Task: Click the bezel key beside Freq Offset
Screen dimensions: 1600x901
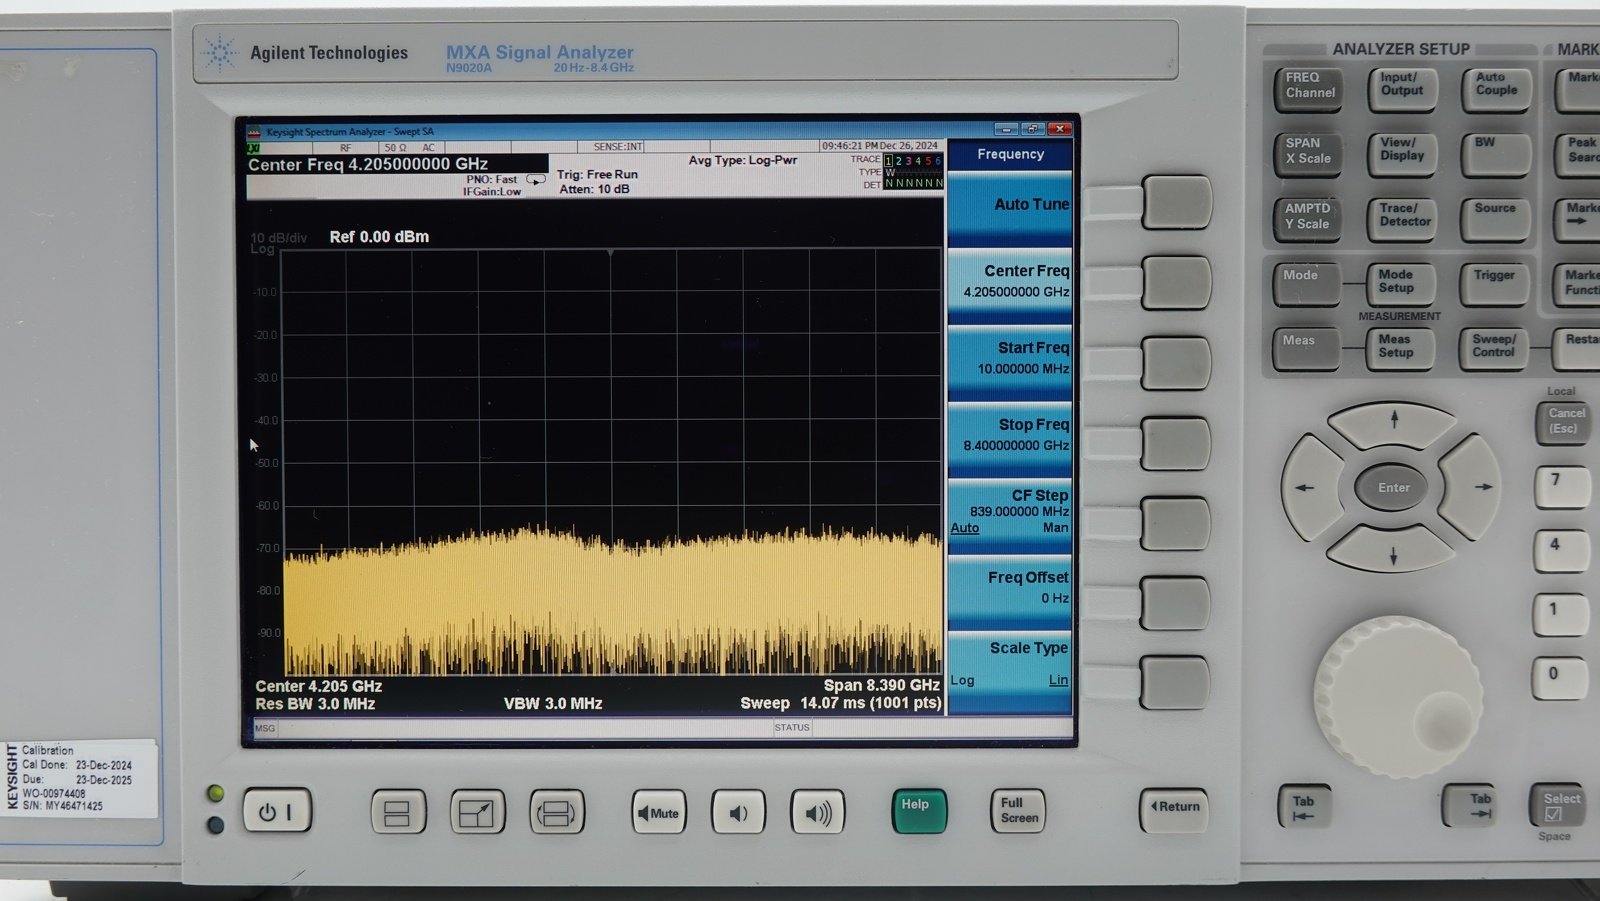Action: [1176, 603]
